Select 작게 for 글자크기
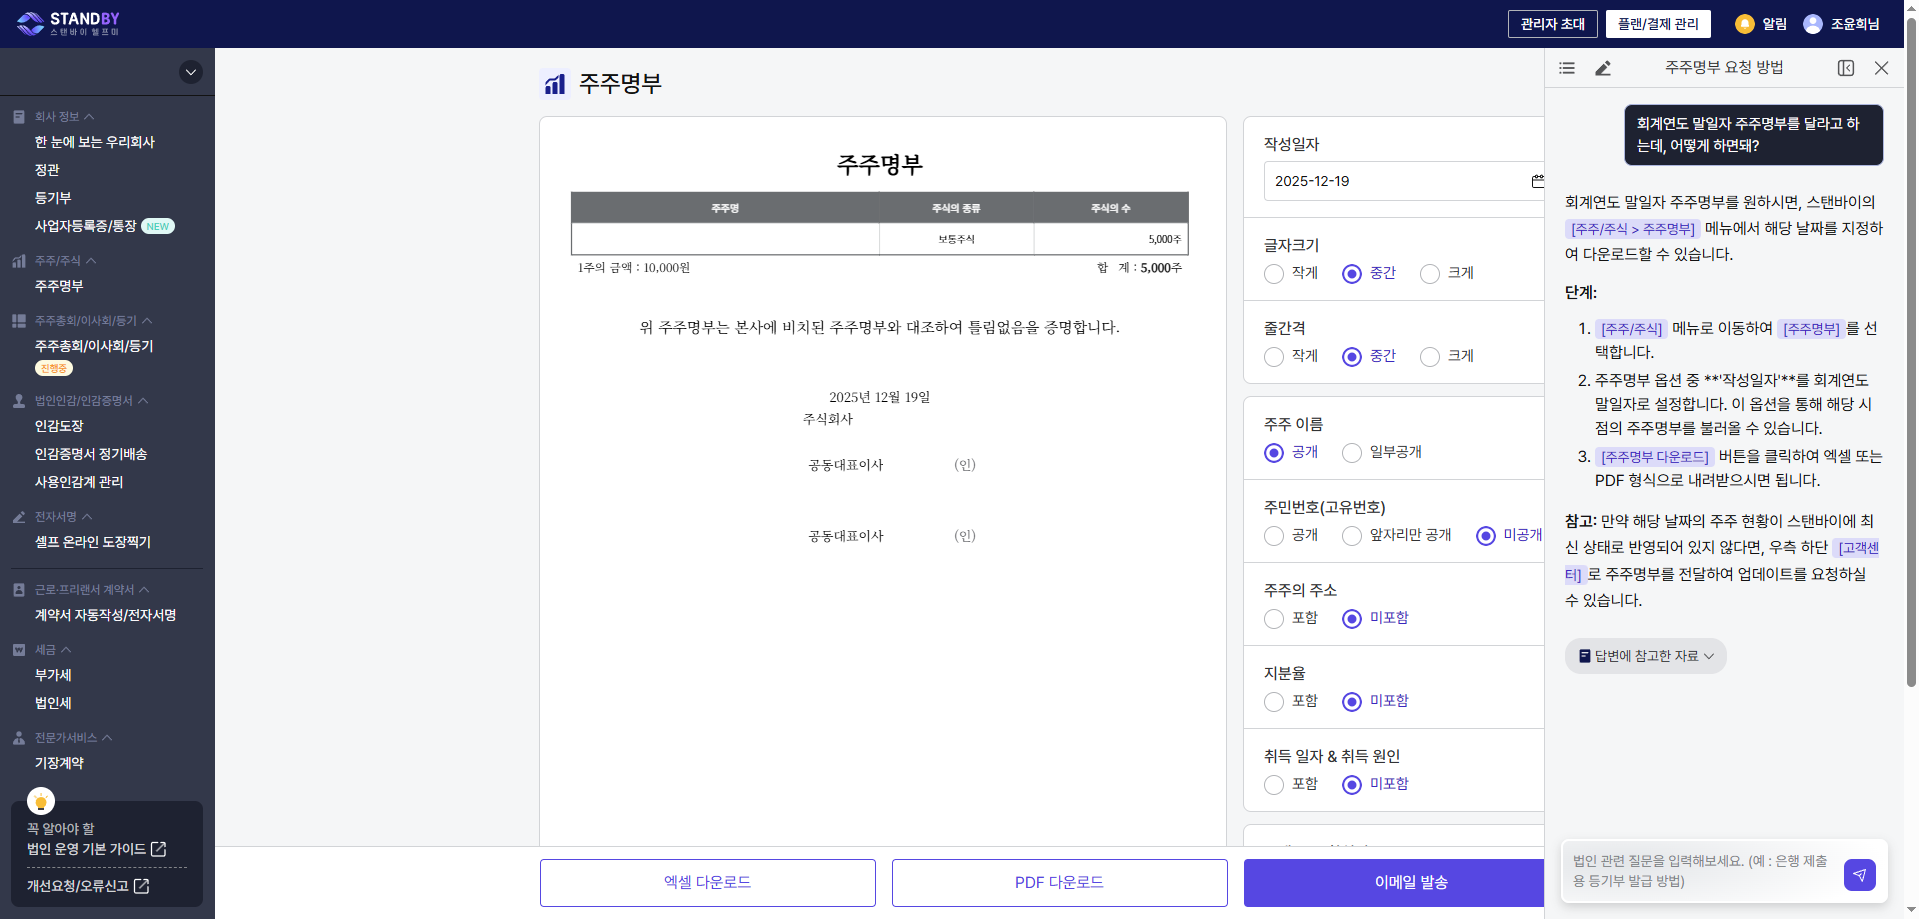 pyautogui.click(x=1274, y=274)
